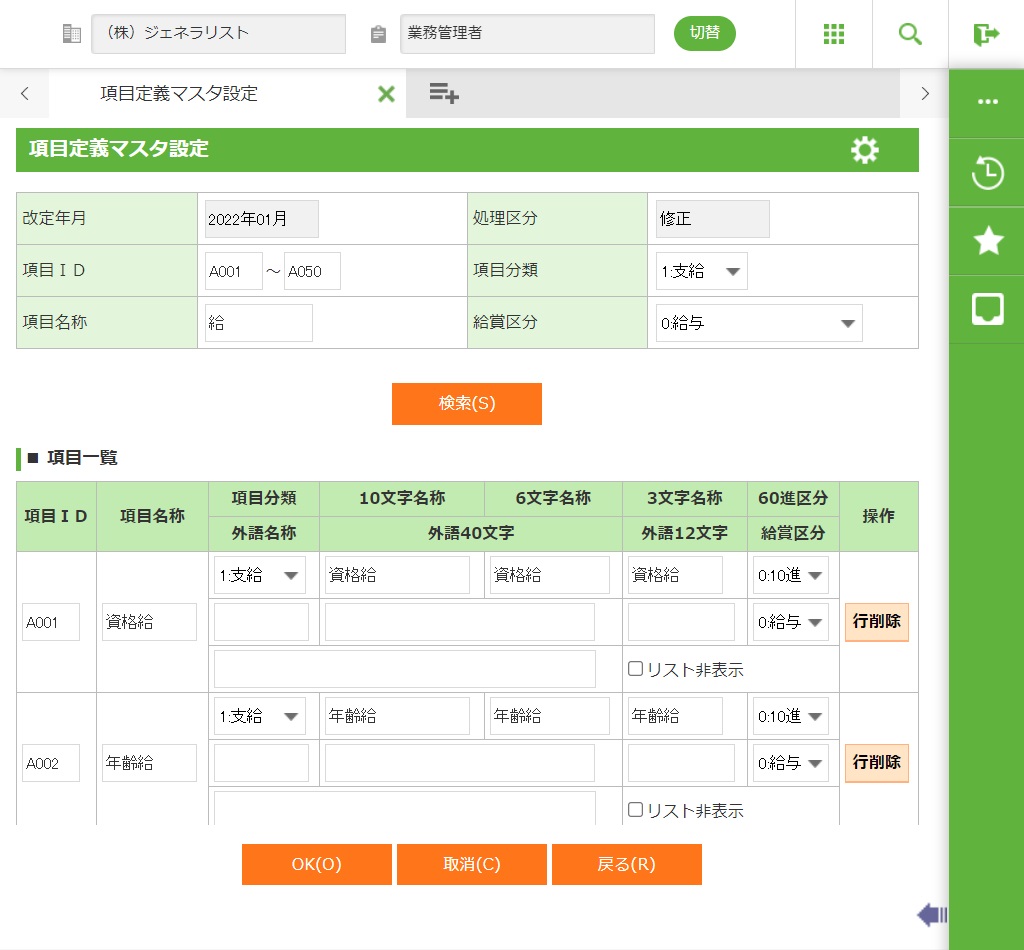Open the apps grid menu icon
This screenshot has width=1024, height=950.
click(834, 34)
